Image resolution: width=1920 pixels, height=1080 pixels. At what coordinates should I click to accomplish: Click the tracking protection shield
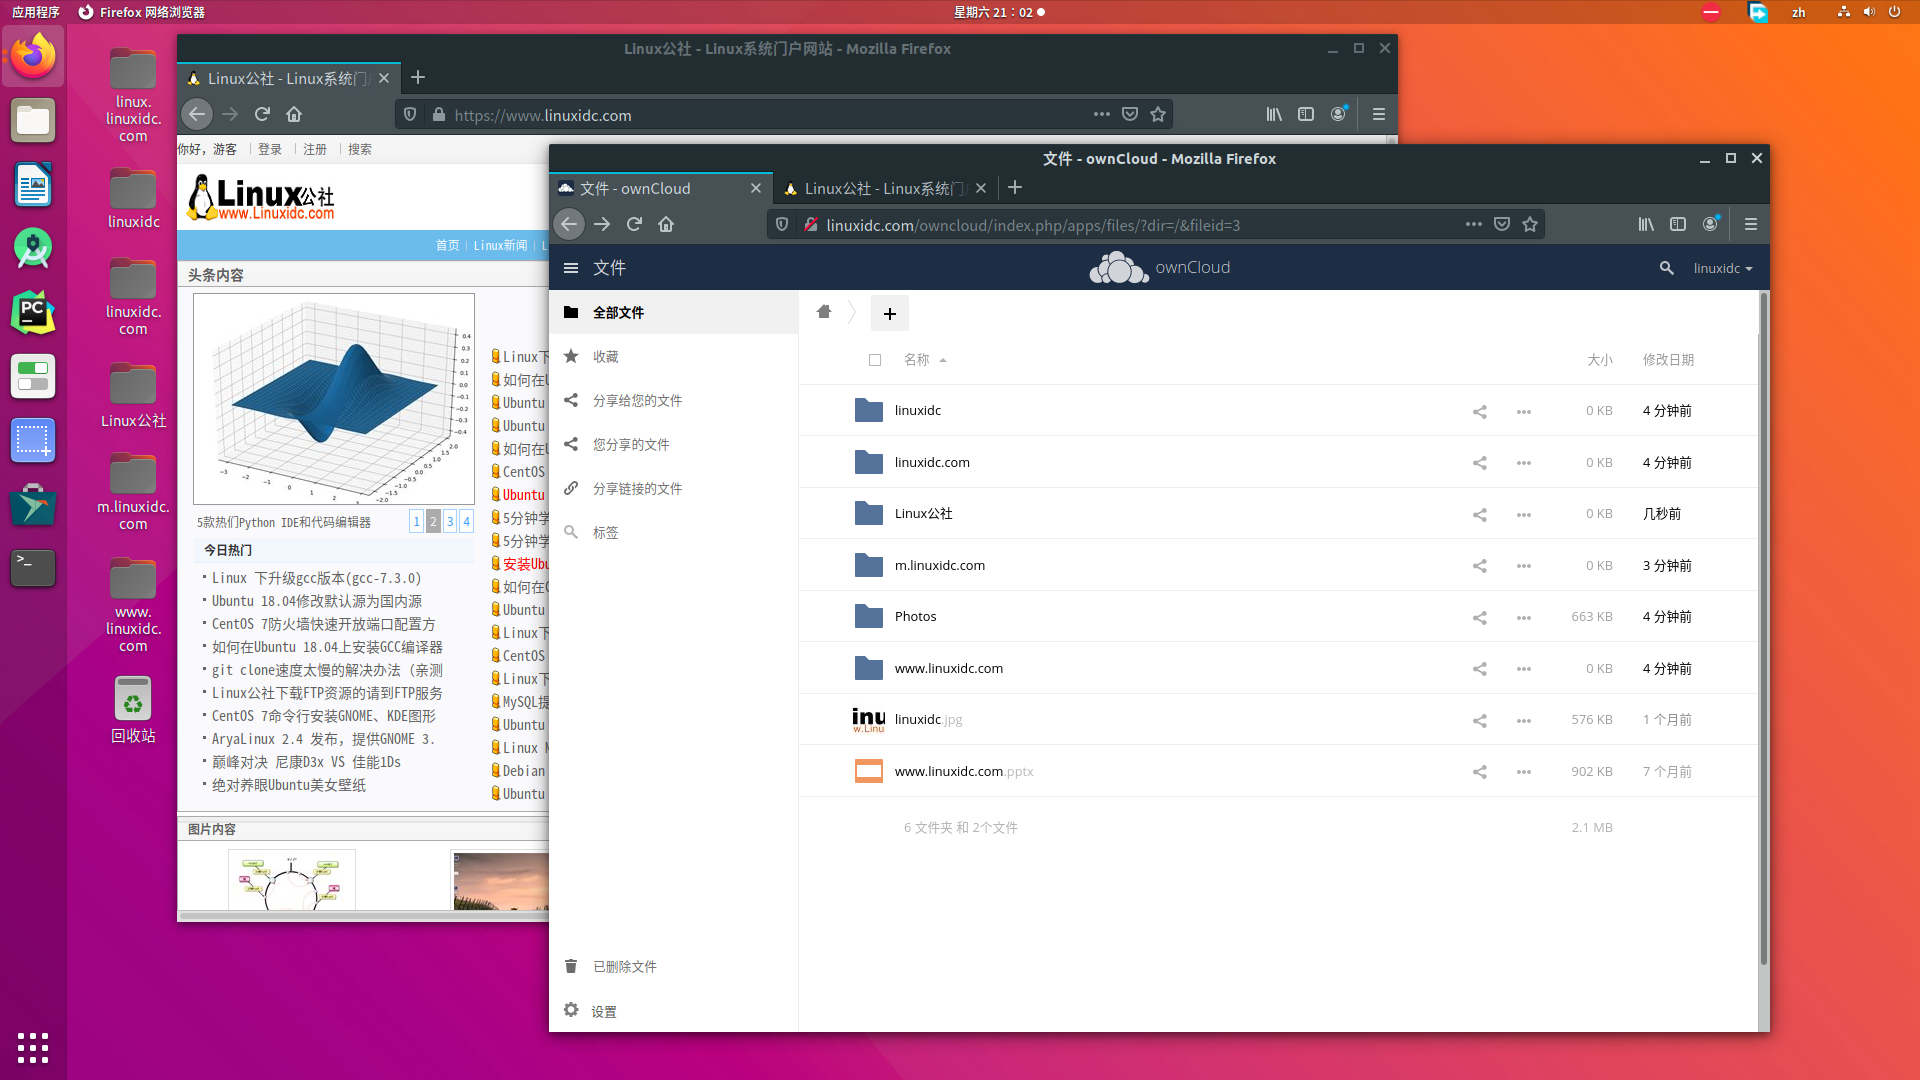point(781,224)
